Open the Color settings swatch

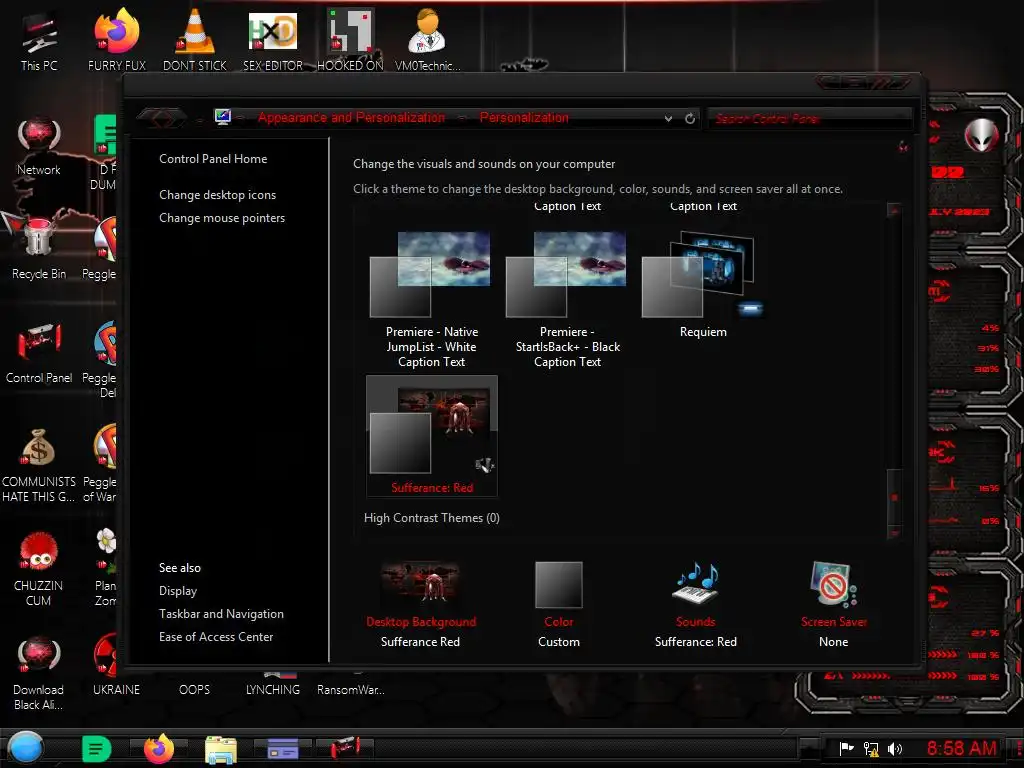coord(558,605)
